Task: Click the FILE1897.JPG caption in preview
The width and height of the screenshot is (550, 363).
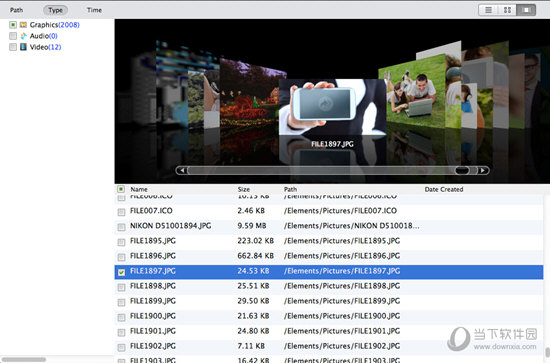Action: (332, 144)
